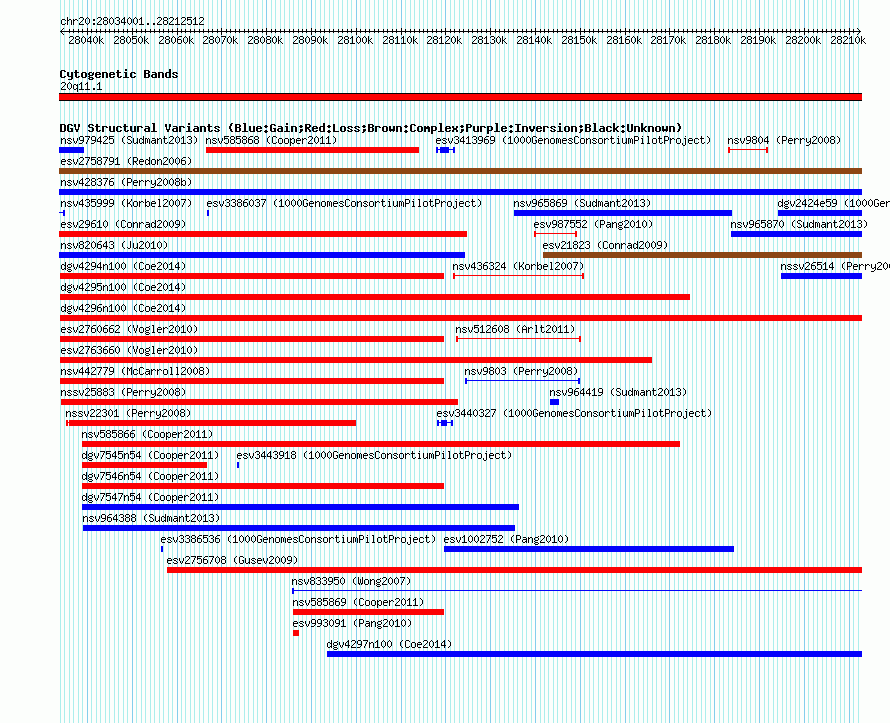890x723 pixels.
Task: Click the esv1002752 (Pang2010) blue bar
Action: tap(589, 549)
